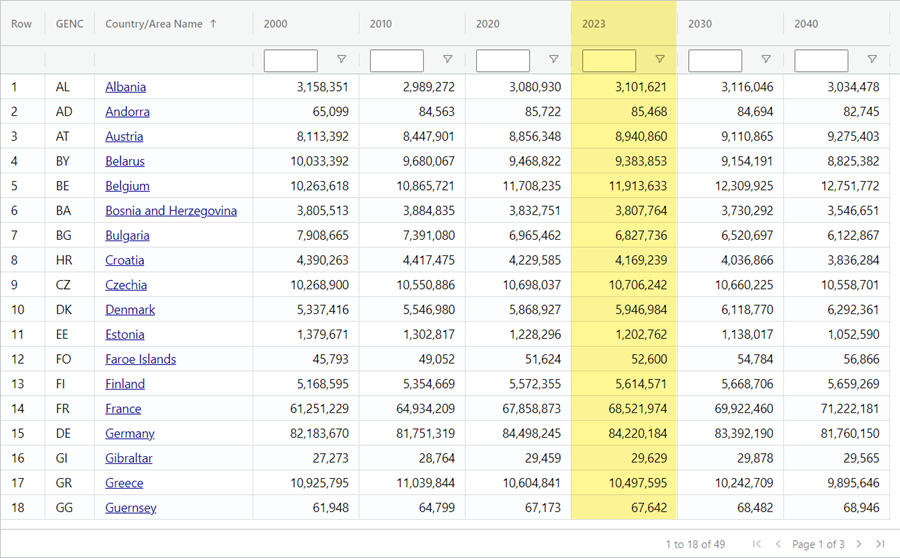Select Greece's 2023 value 10,497,595
This screenshot has height=558, width=900.
pyautogui.click(x=638, y=483)
